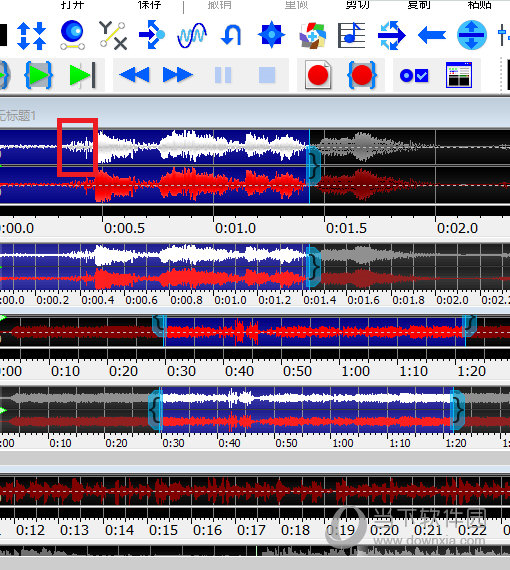Click finish marker brace in single red waveform window

(x=470, y=326)
